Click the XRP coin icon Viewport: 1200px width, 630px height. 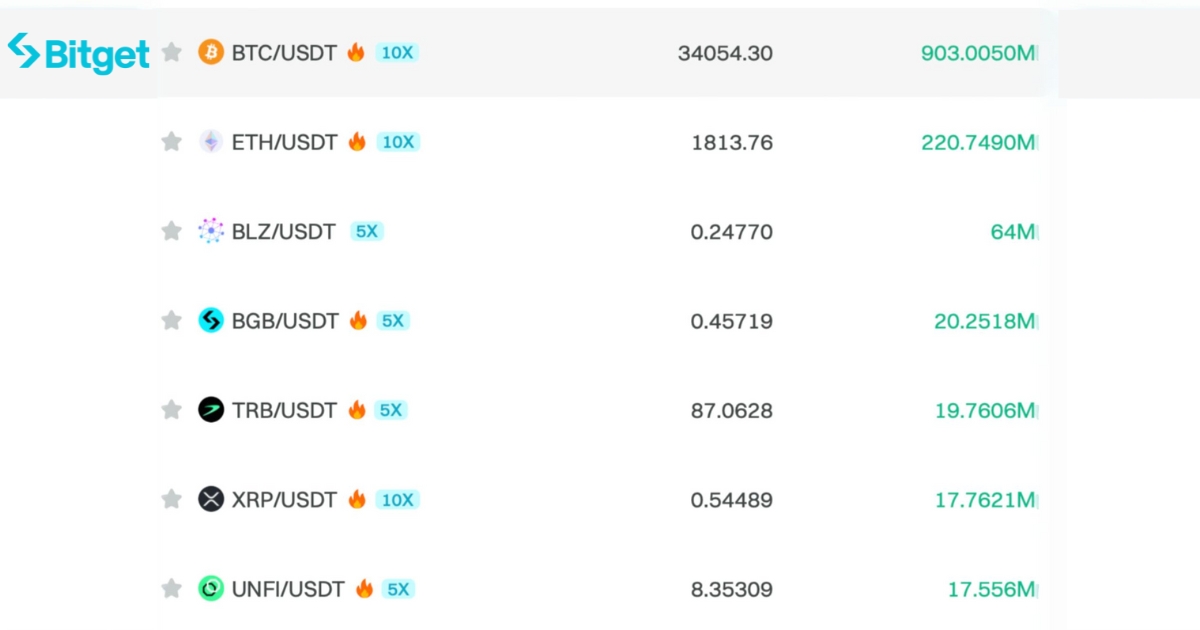pos(211,499)
